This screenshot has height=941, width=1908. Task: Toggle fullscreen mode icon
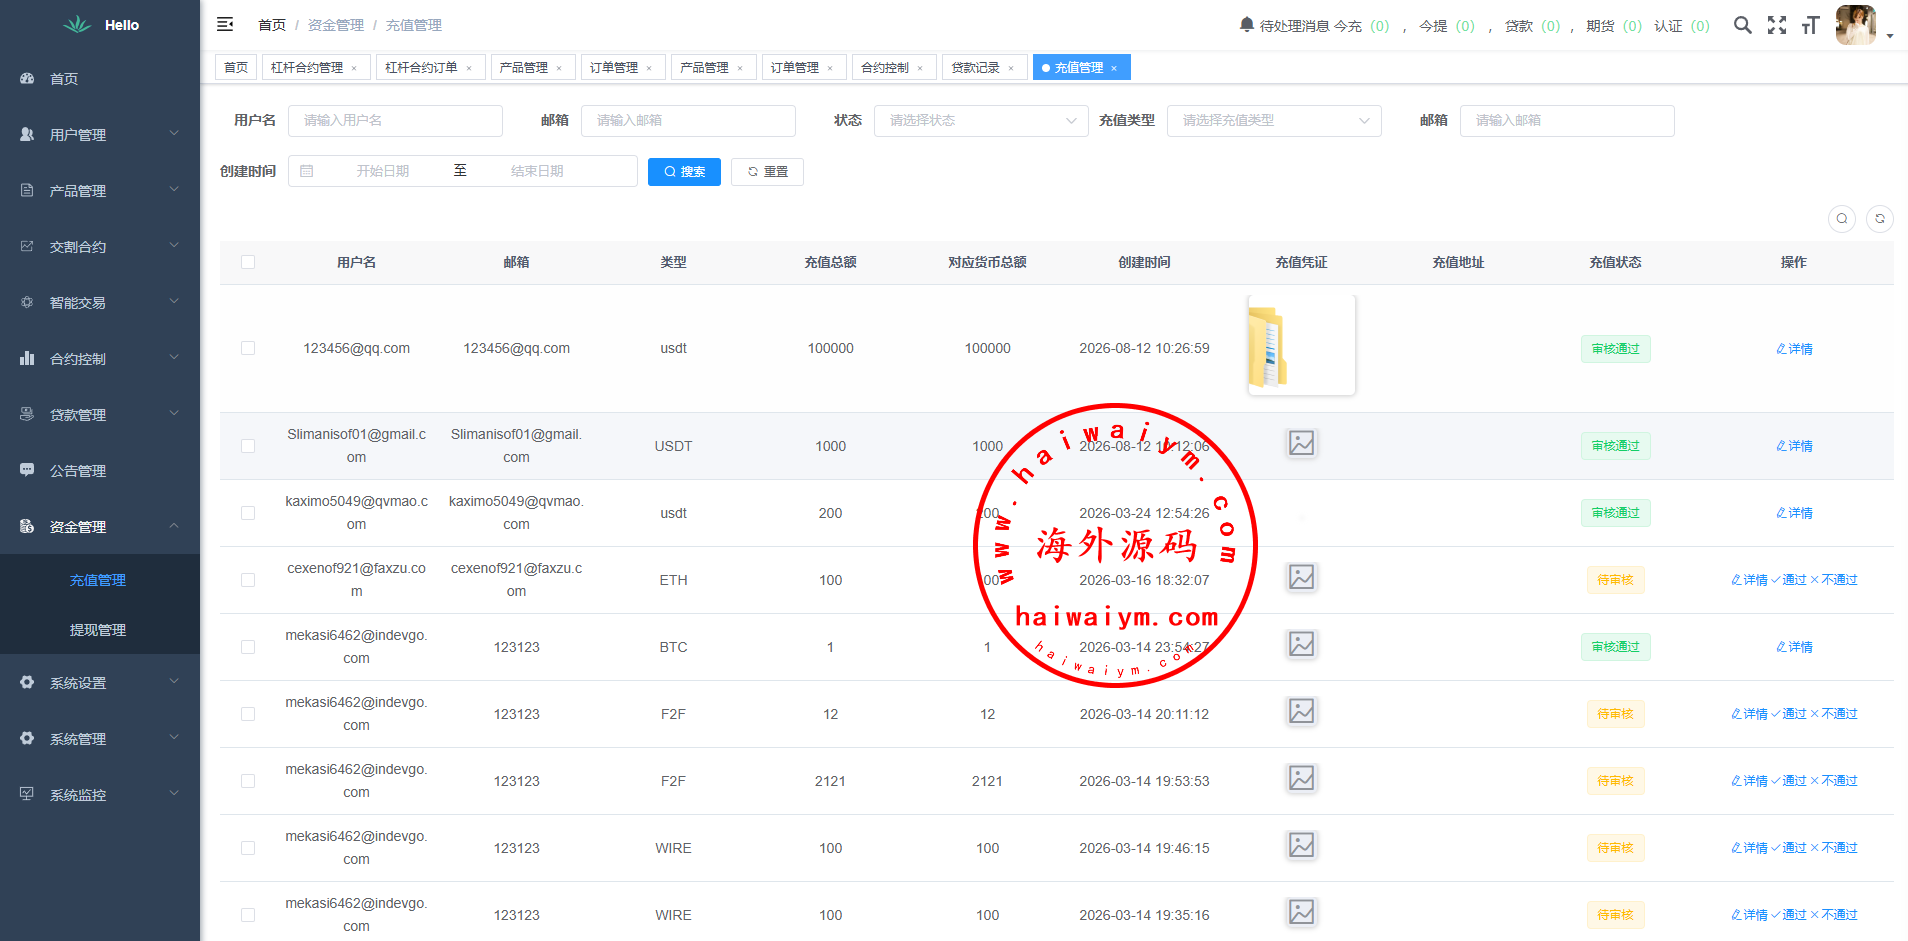click(x=1777, y=25)
